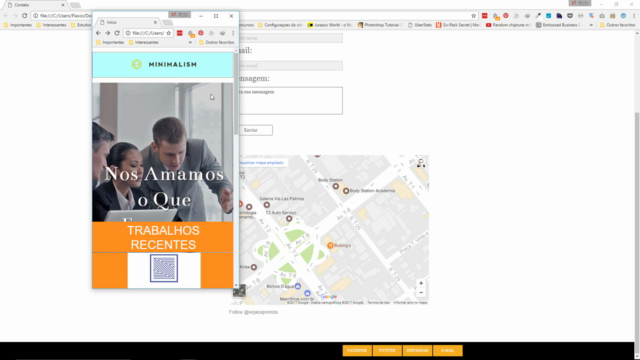Viewport: 640px width, 360px height.
Task: Zoom in the map with the plus button
Action: [x=421, y=283]
